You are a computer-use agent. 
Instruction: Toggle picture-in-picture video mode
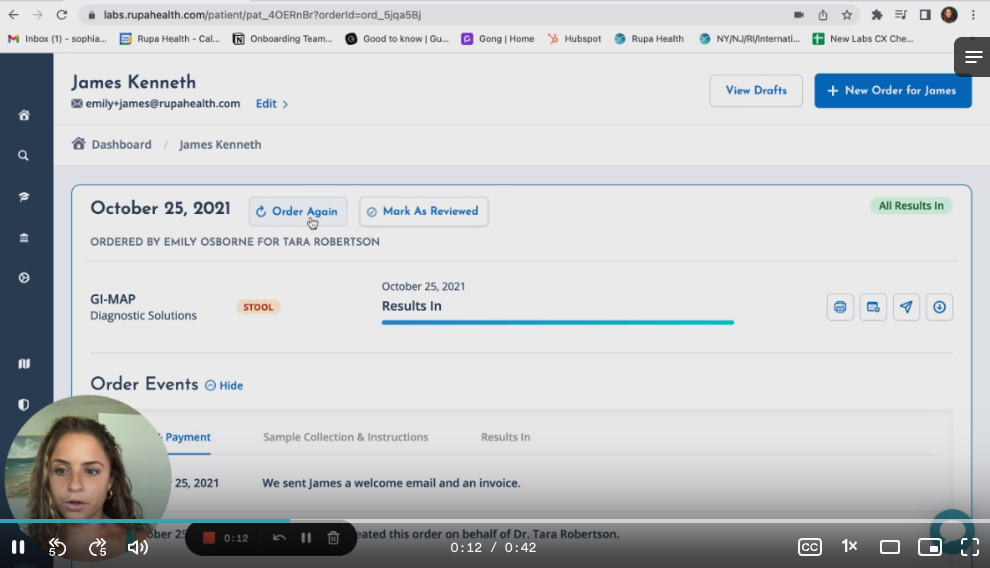pyautogui.click(x=929, y=547)
